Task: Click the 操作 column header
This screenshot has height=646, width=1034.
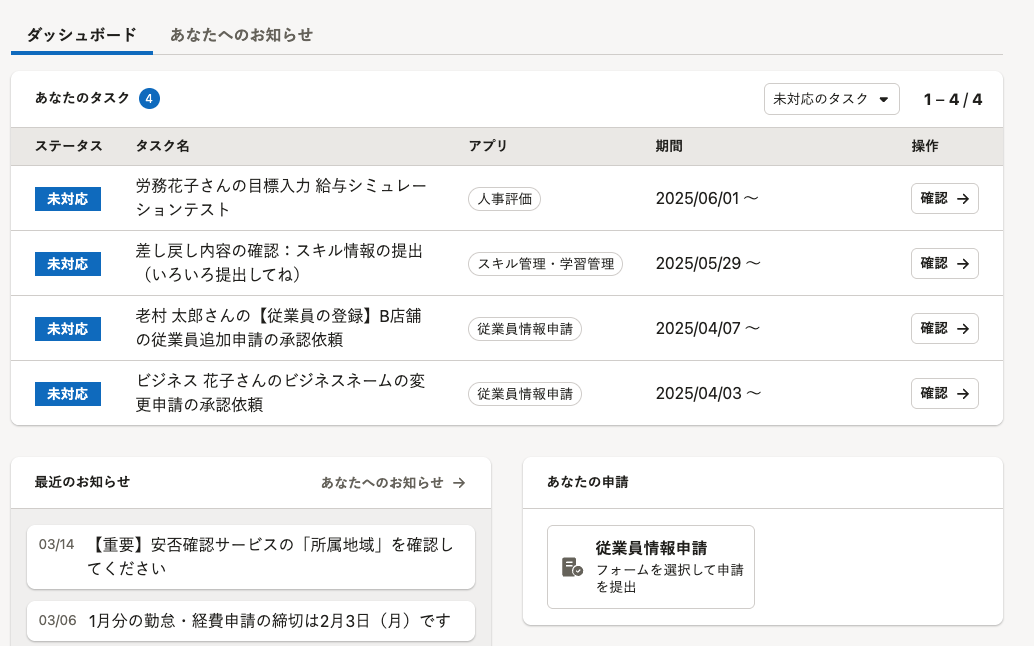Action: (x=925, y=146)
